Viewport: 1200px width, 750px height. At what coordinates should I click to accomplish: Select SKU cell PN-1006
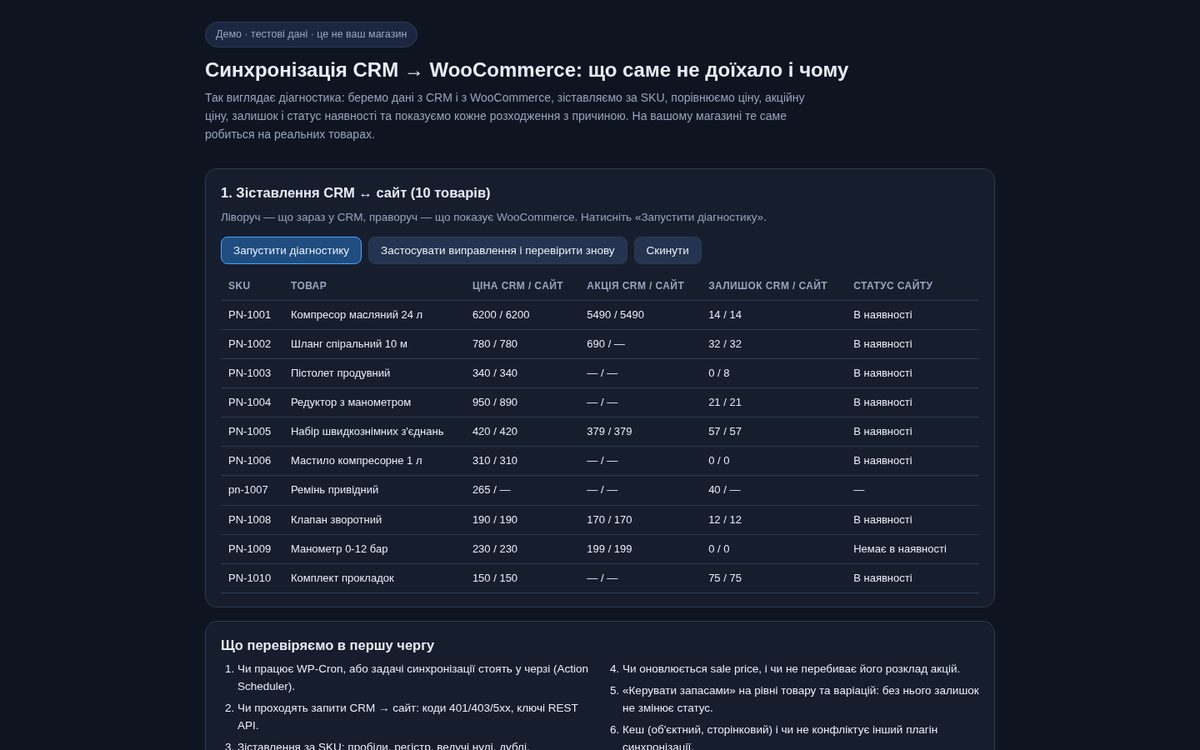[249, 461]
